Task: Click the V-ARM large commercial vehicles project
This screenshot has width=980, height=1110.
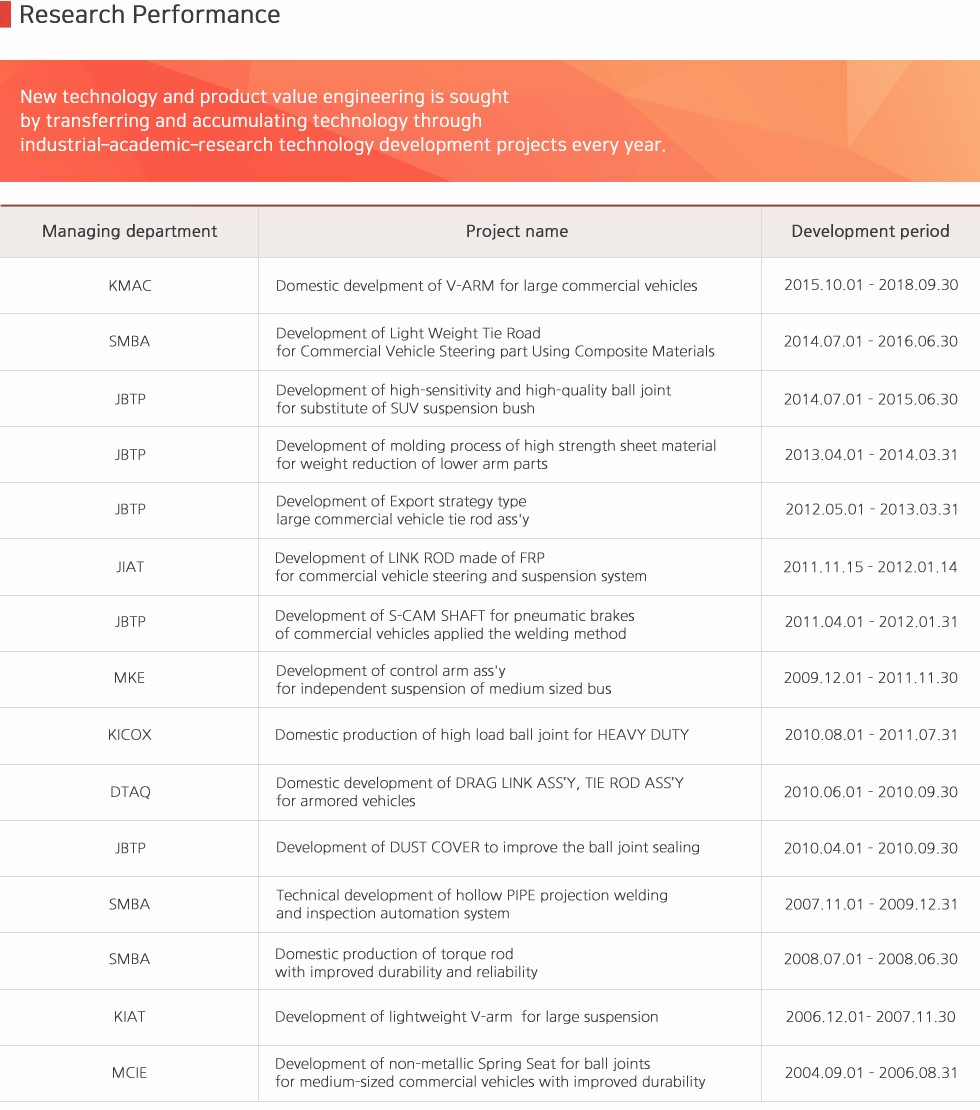Action: click(486, 286)
